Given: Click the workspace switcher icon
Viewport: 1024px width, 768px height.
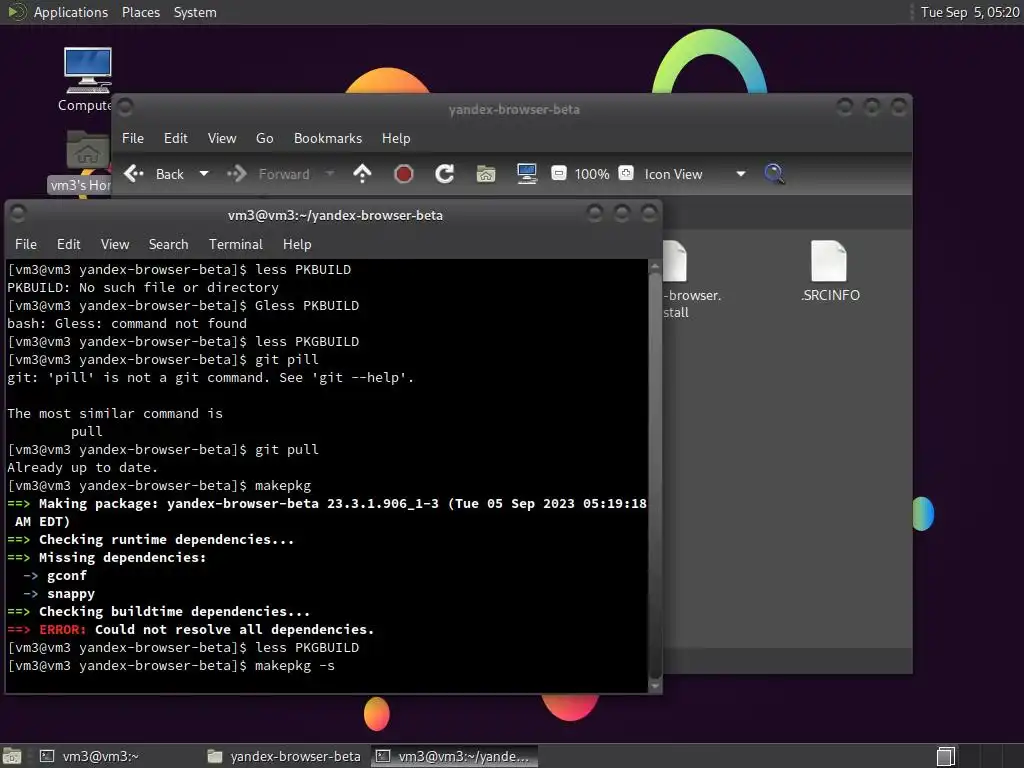Looking at the screenshot, I should pos(945,756).
